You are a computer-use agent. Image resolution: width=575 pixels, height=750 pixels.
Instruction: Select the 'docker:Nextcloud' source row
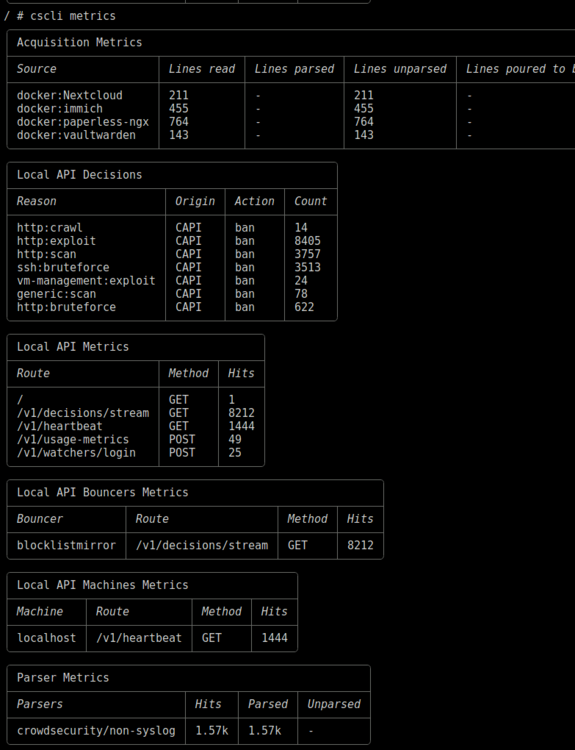point(70,95)
